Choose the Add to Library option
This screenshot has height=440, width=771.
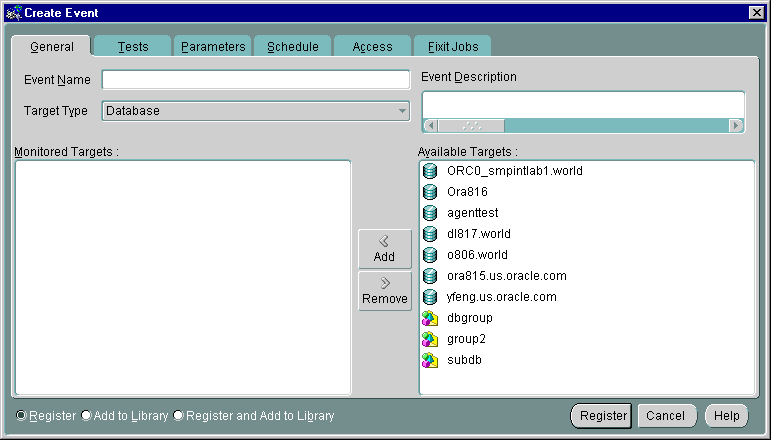coord(86,415)
